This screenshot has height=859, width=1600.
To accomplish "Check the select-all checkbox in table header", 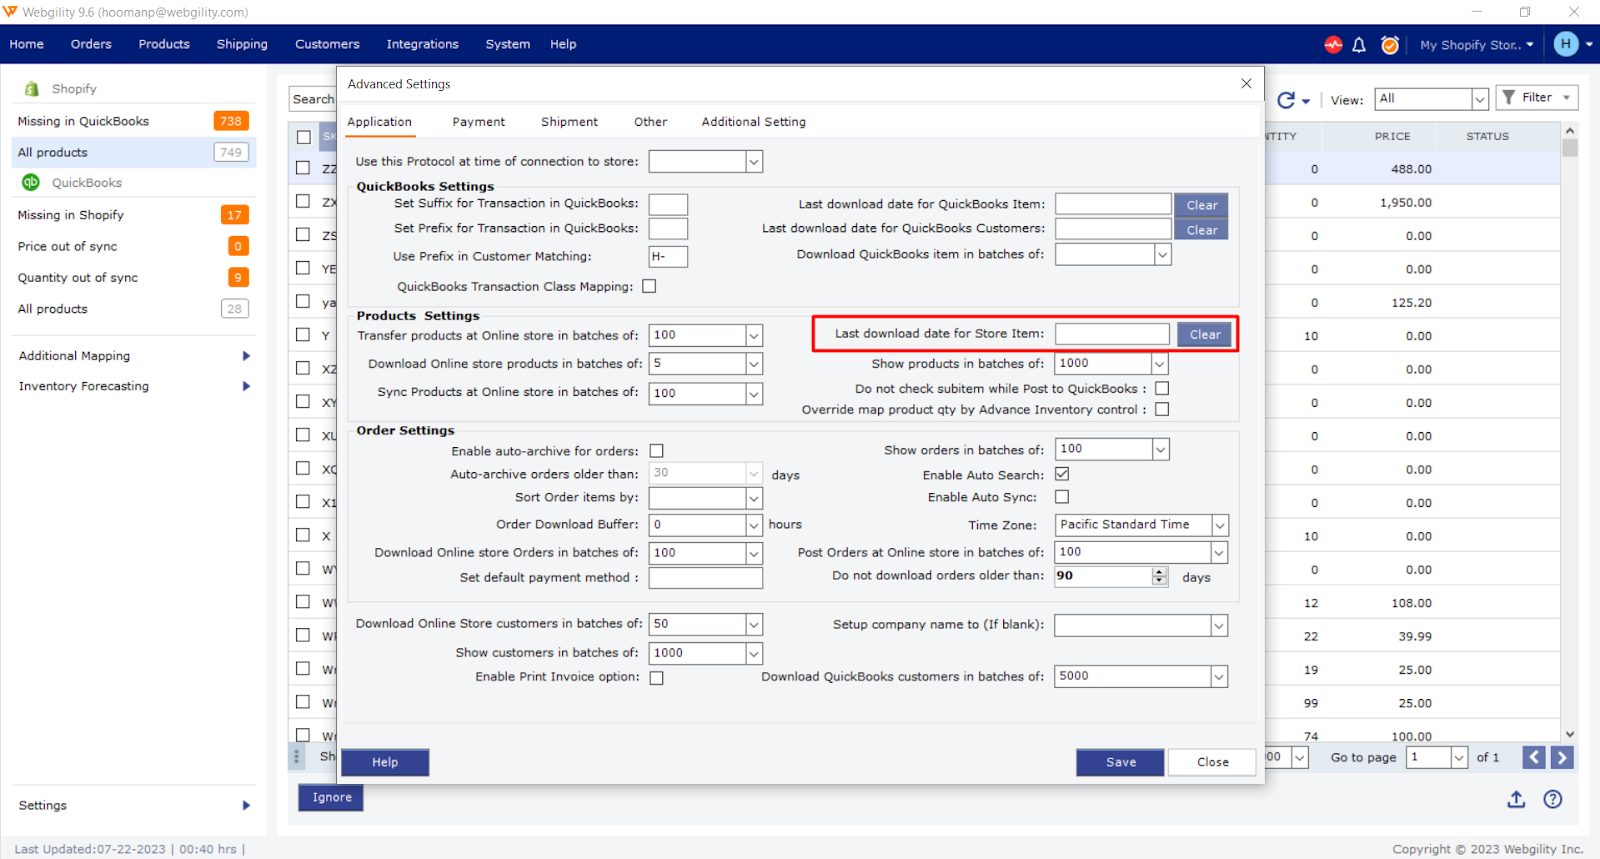I will click(x=304, y=137).
